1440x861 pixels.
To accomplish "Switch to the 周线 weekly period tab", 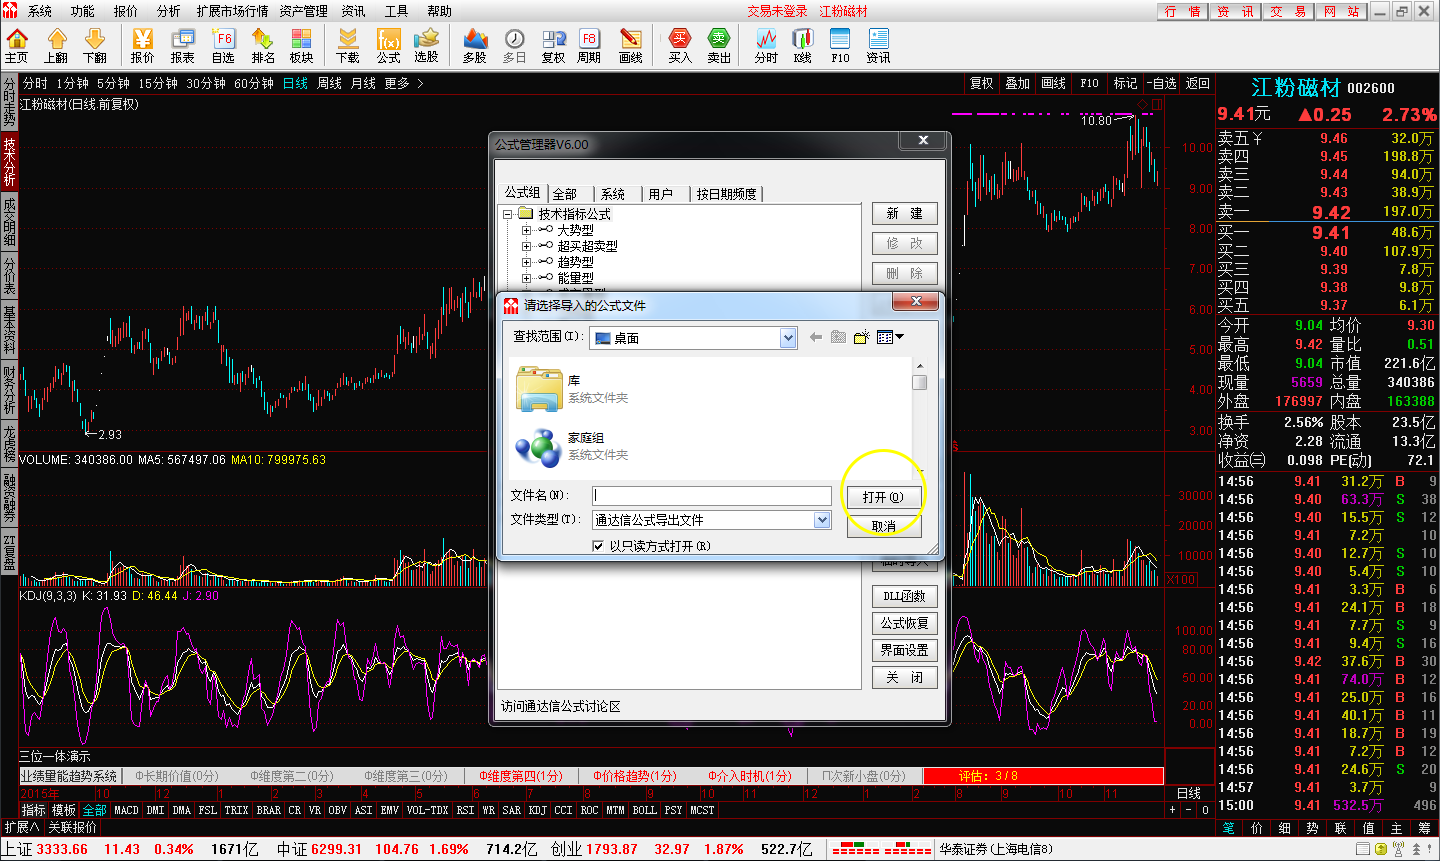I will [329, 83].
